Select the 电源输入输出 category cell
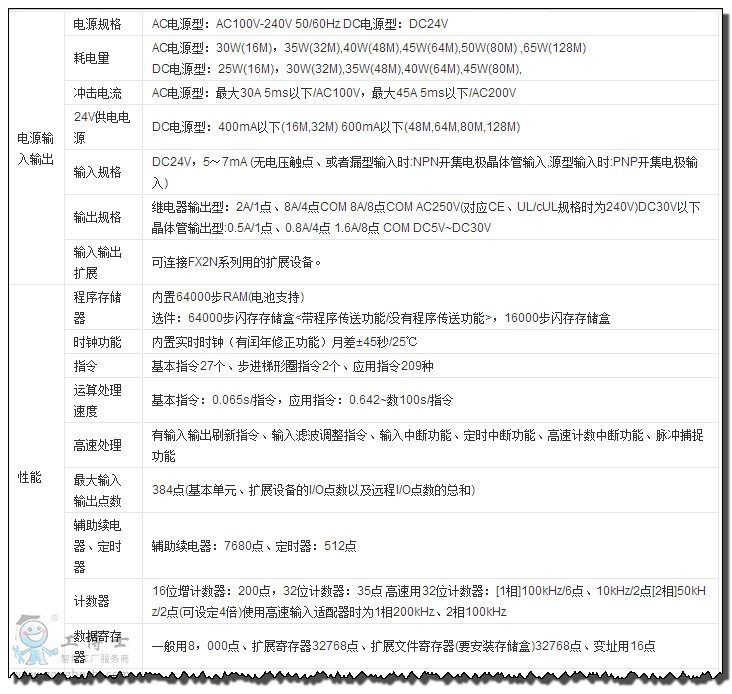Viewport: 732px width, 694px height. [x=36, y=148]
